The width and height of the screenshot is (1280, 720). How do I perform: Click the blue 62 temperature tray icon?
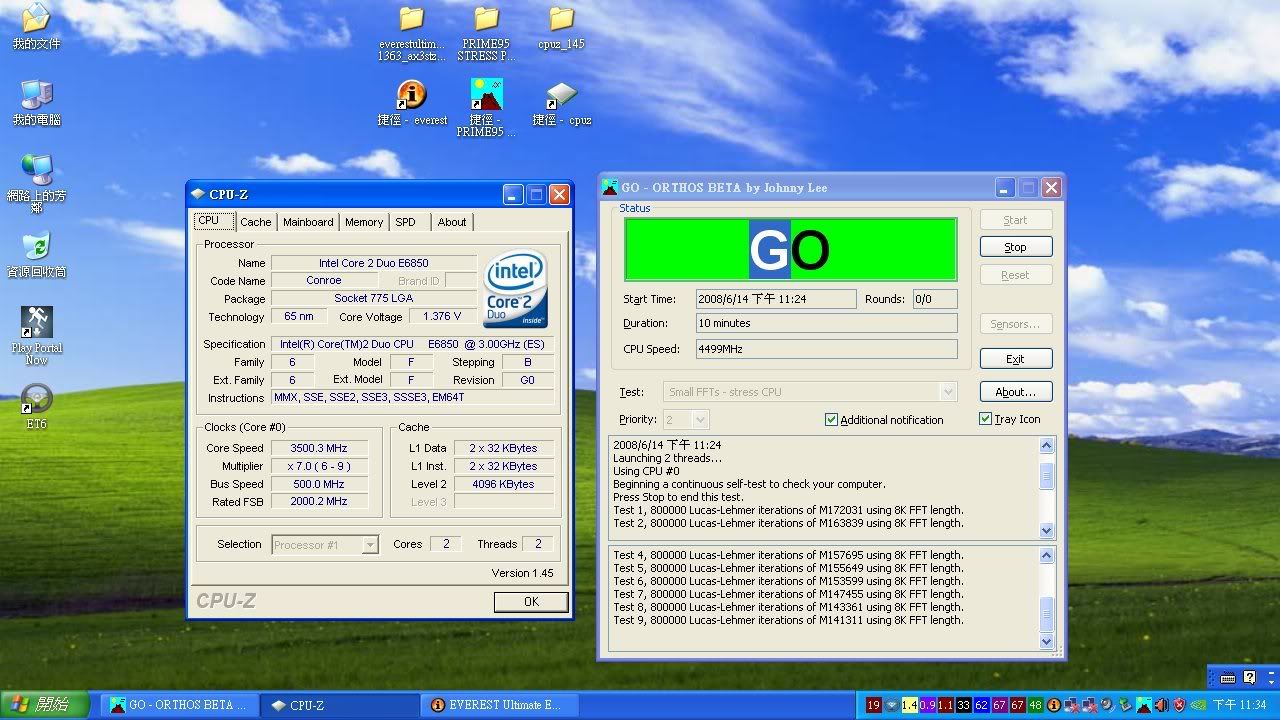[981, 705]
